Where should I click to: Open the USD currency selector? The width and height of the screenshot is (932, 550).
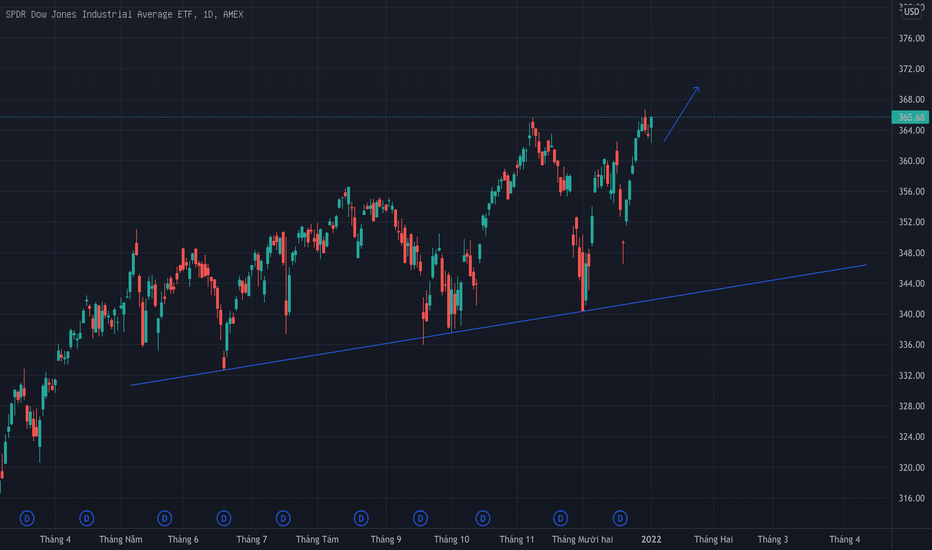point(911,12)
